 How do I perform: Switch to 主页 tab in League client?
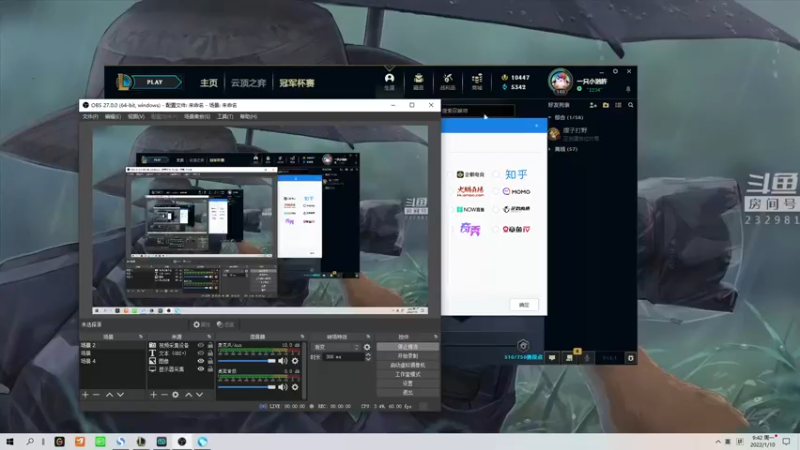(x=209, y=83)
